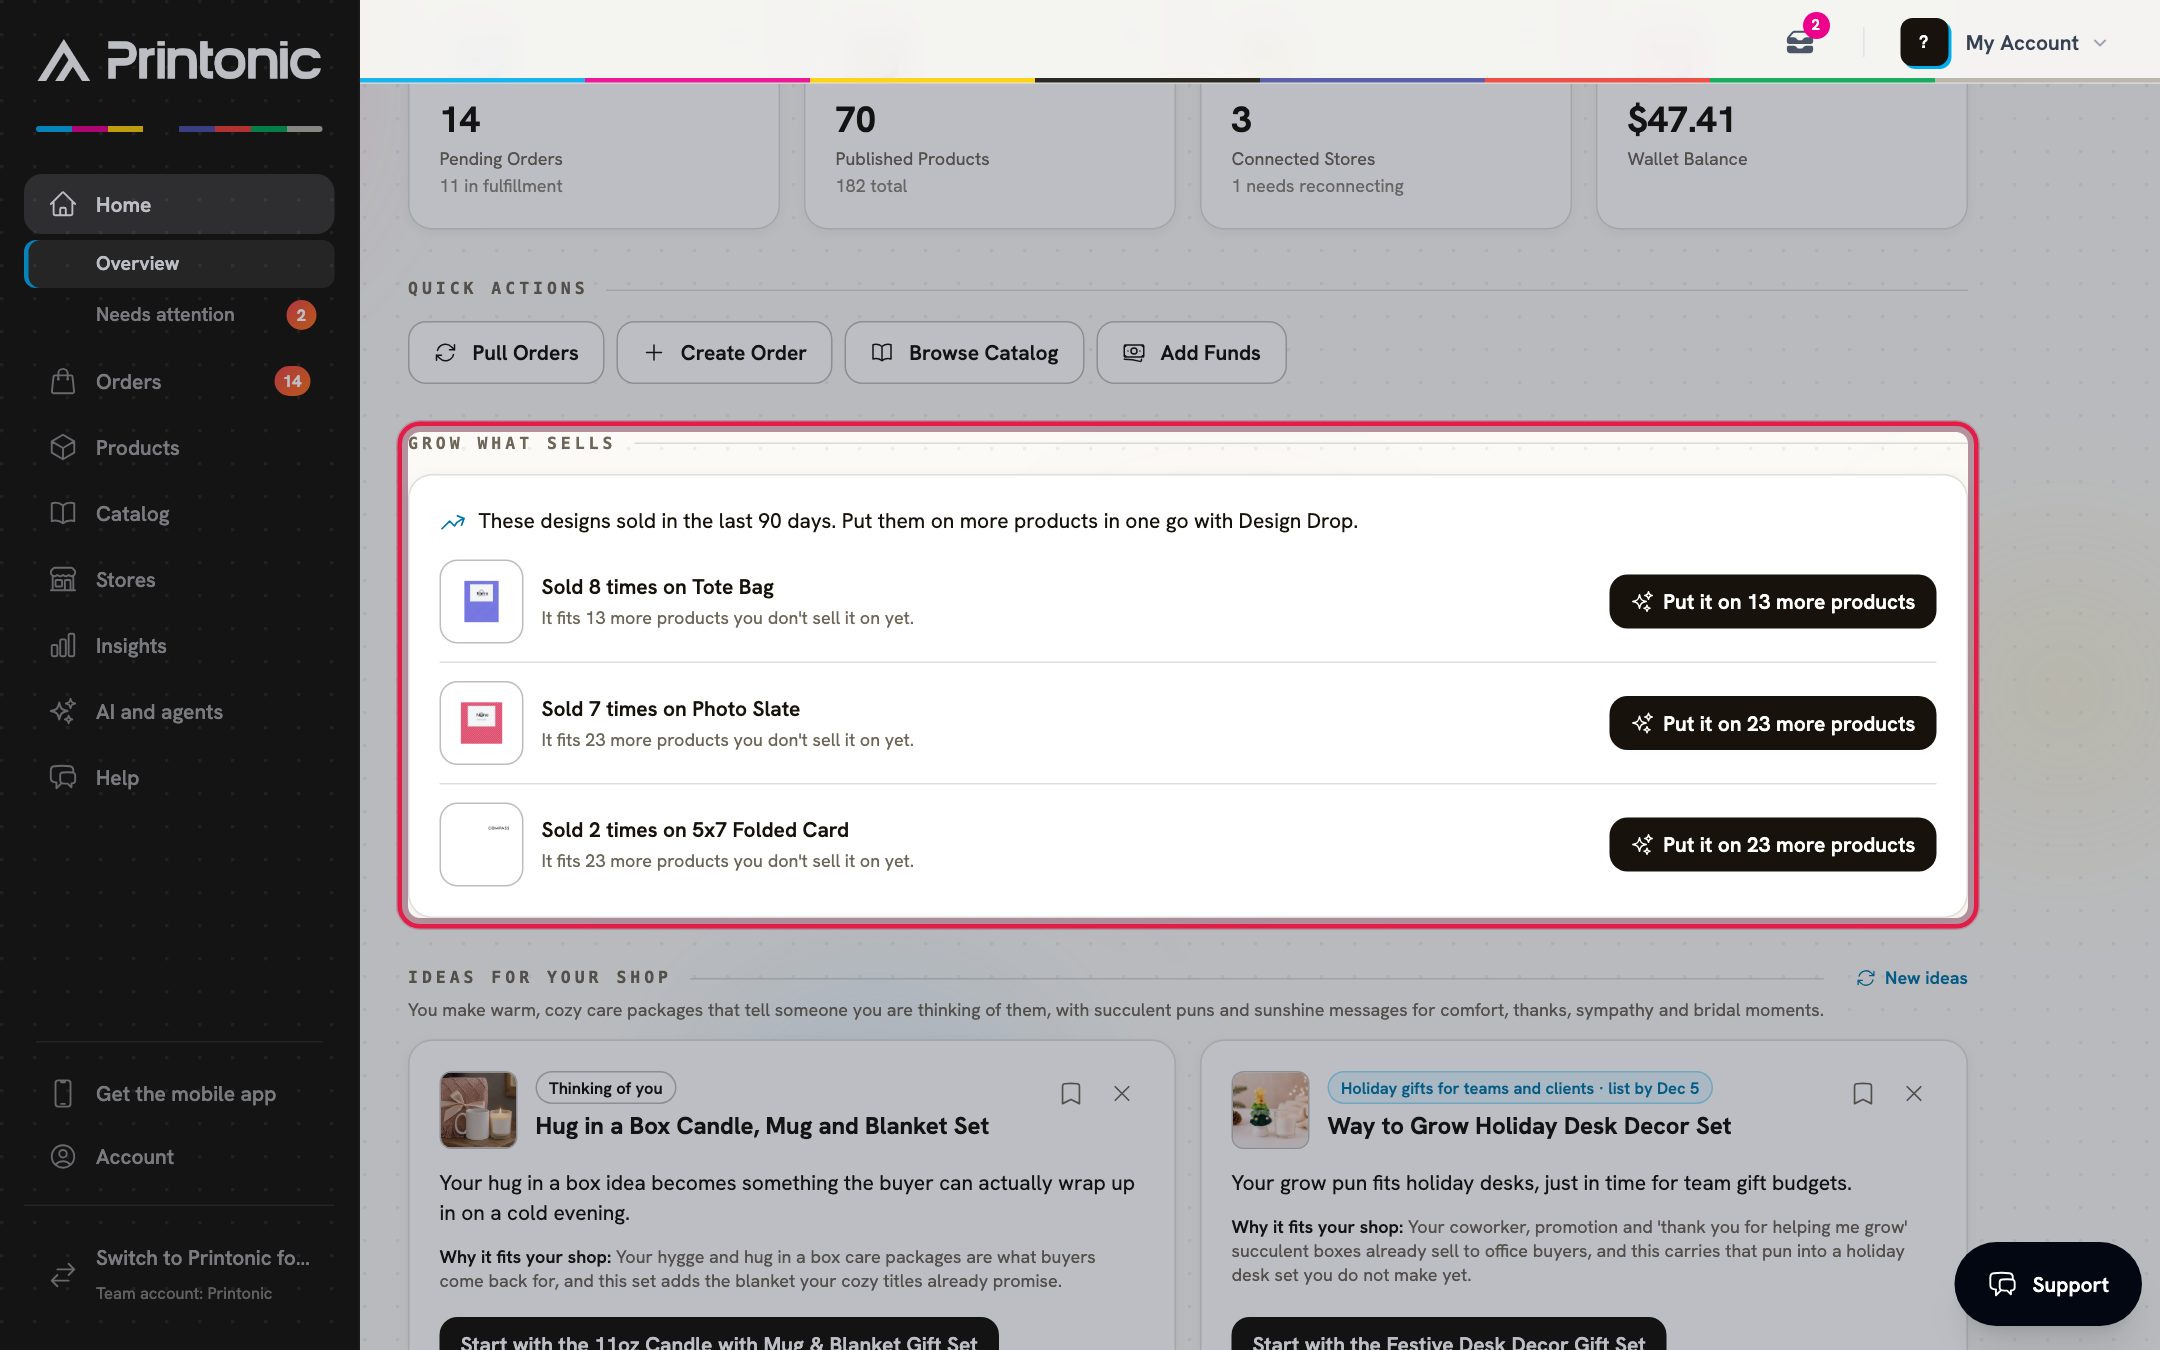This screenshot has width=2160, height=1350.
Task: Click Holiday gifts for teams tag
Action: (1520, 1088)
